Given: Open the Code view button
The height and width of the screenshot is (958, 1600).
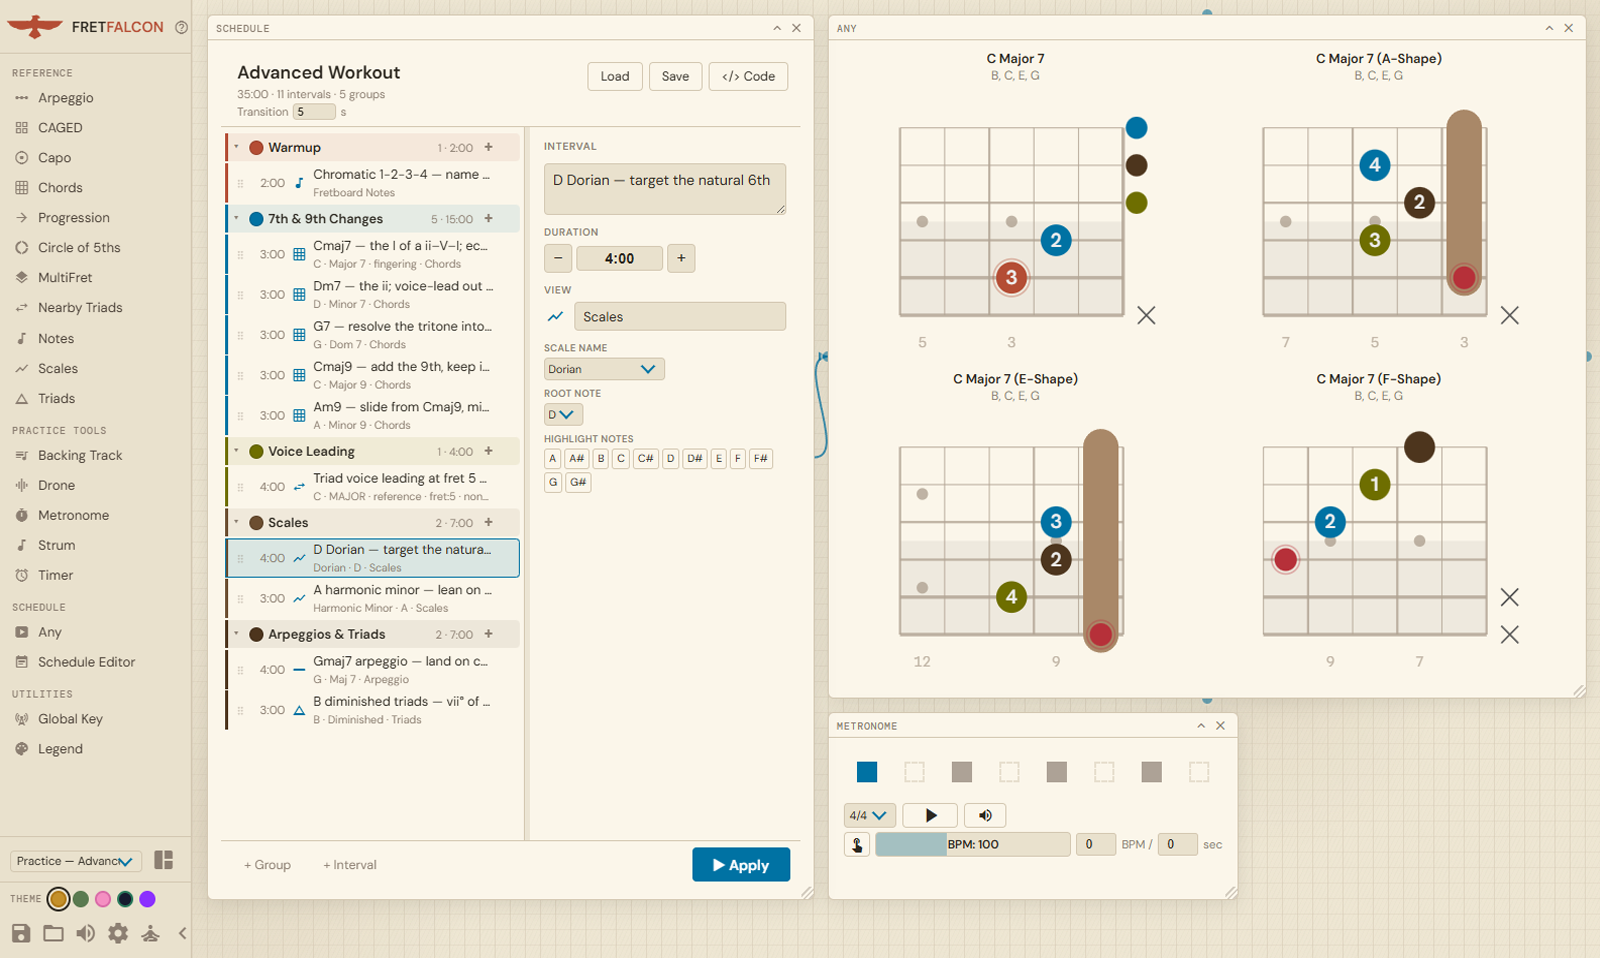Looking at the screenshot, I should [x=748, y=76].
